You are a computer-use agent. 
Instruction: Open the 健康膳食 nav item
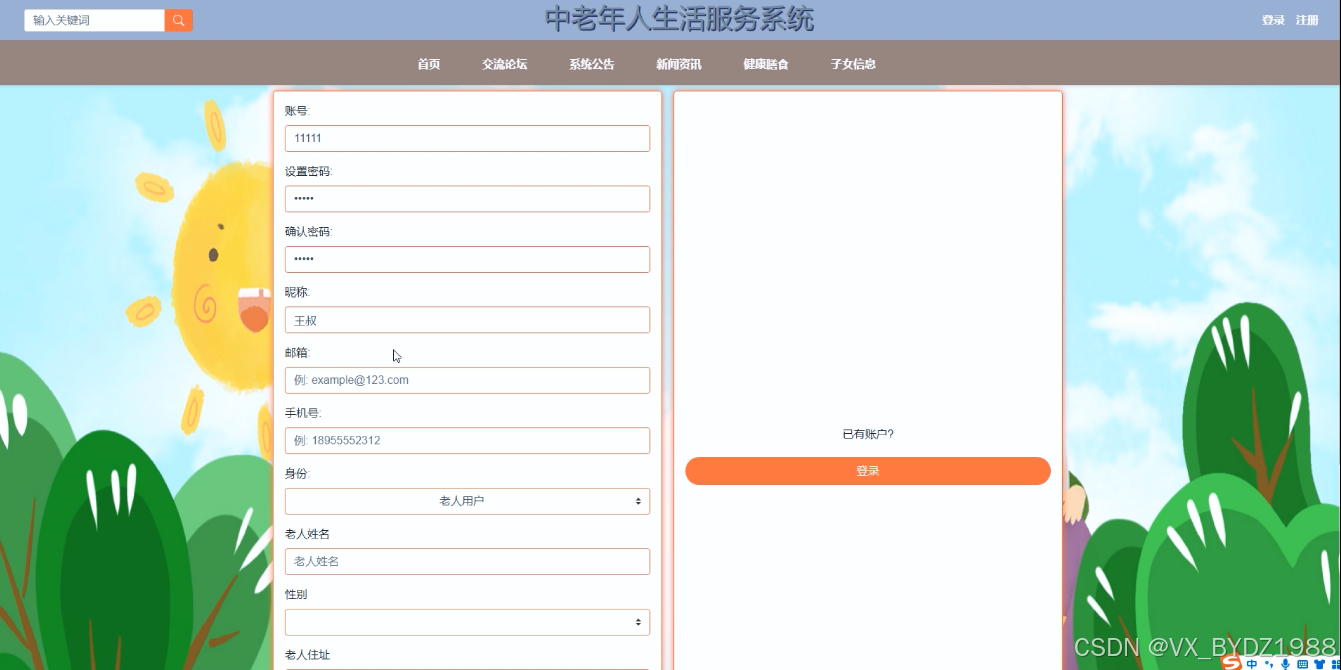(766, 64)
